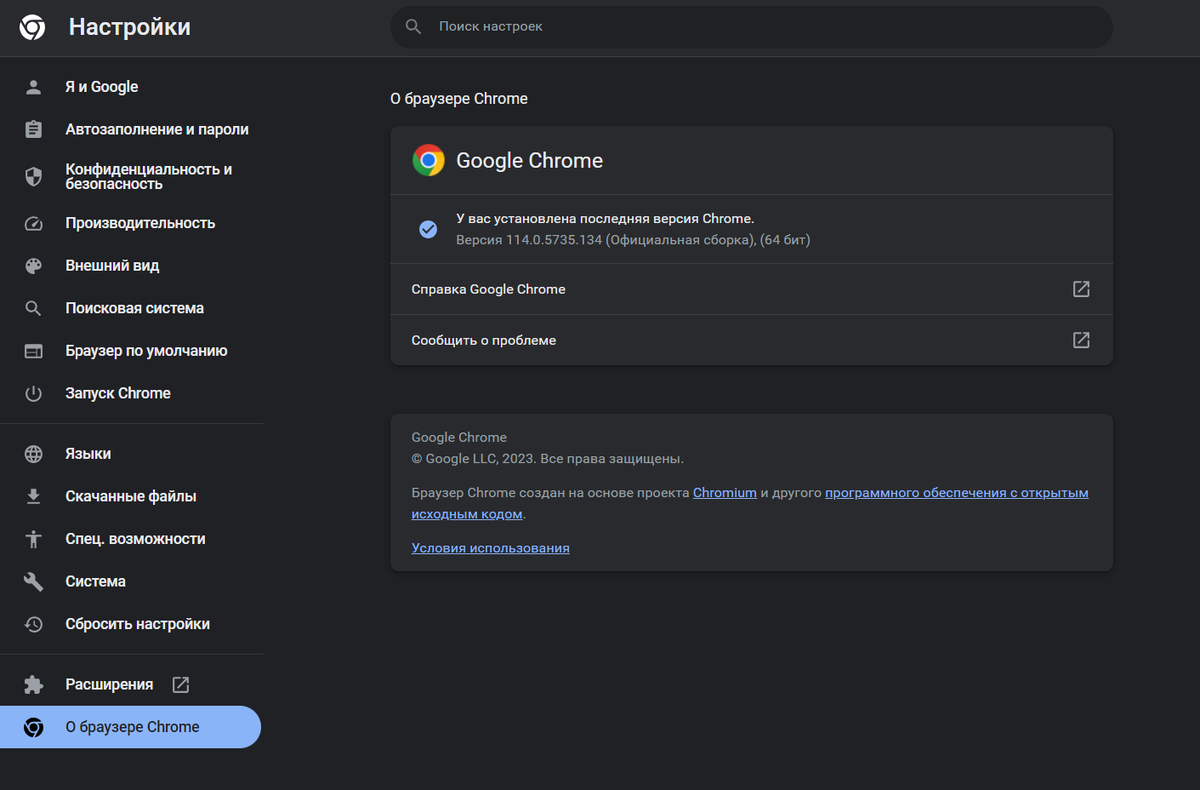
Task: Click the shield icon for privacy settings
Action: [x=34, y=177]
